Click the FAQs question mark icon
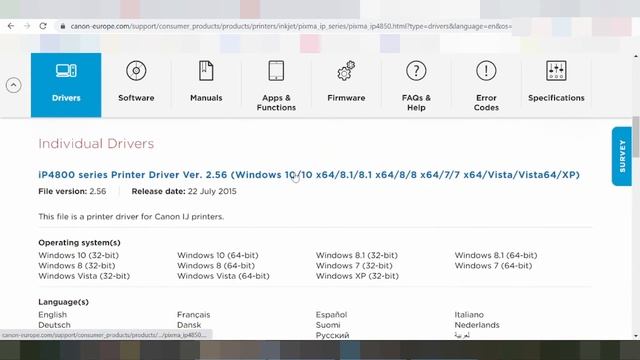 416,71
